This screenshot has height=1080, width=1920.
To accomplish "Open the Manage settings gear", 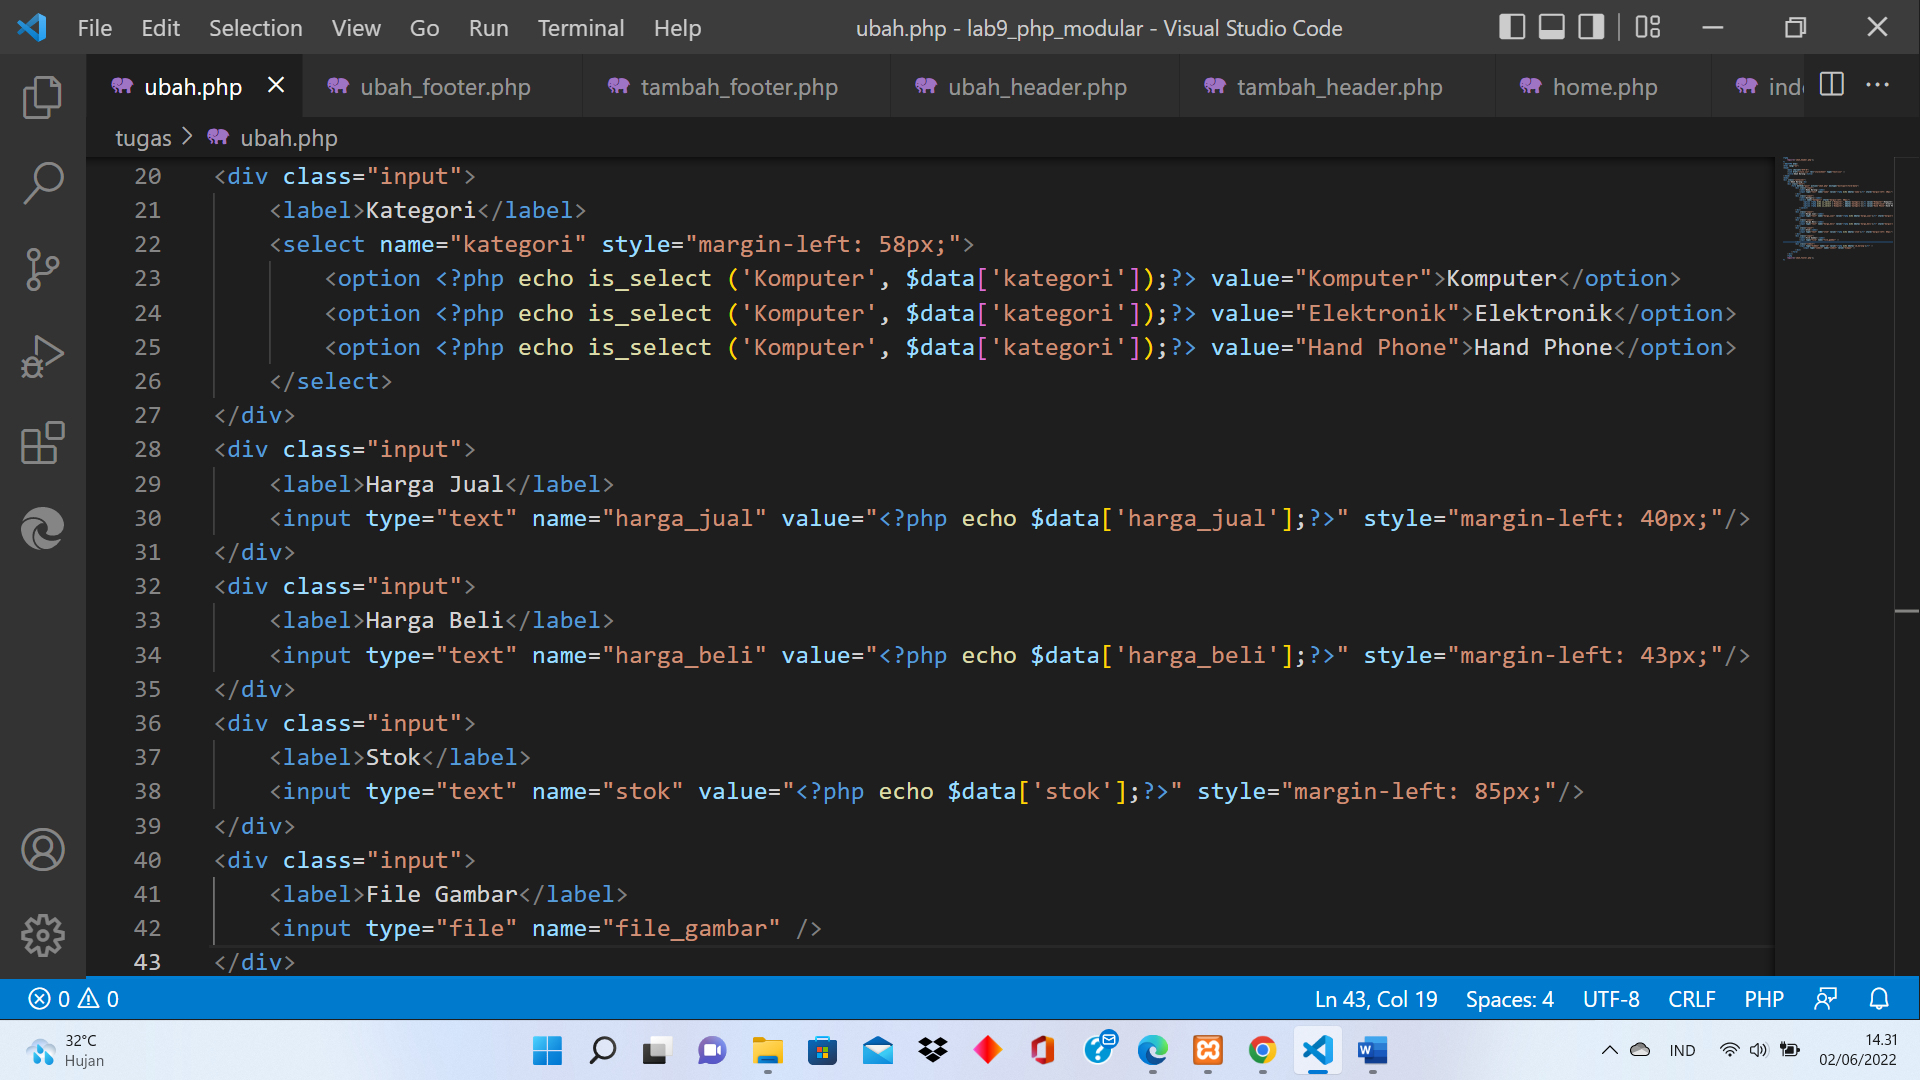I will 41,936.
